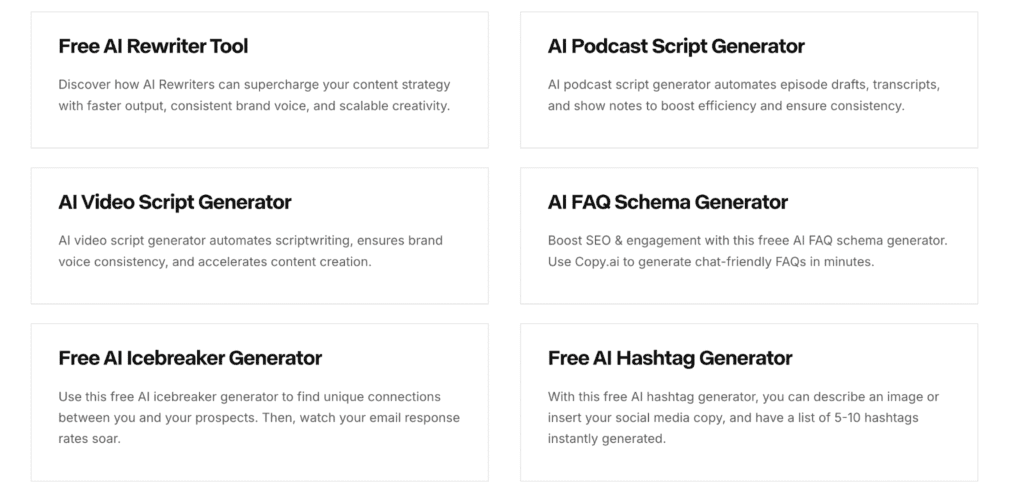The image size is (1024, 494).
Task: Click the AI Rewriters description text
Action: 255,95
